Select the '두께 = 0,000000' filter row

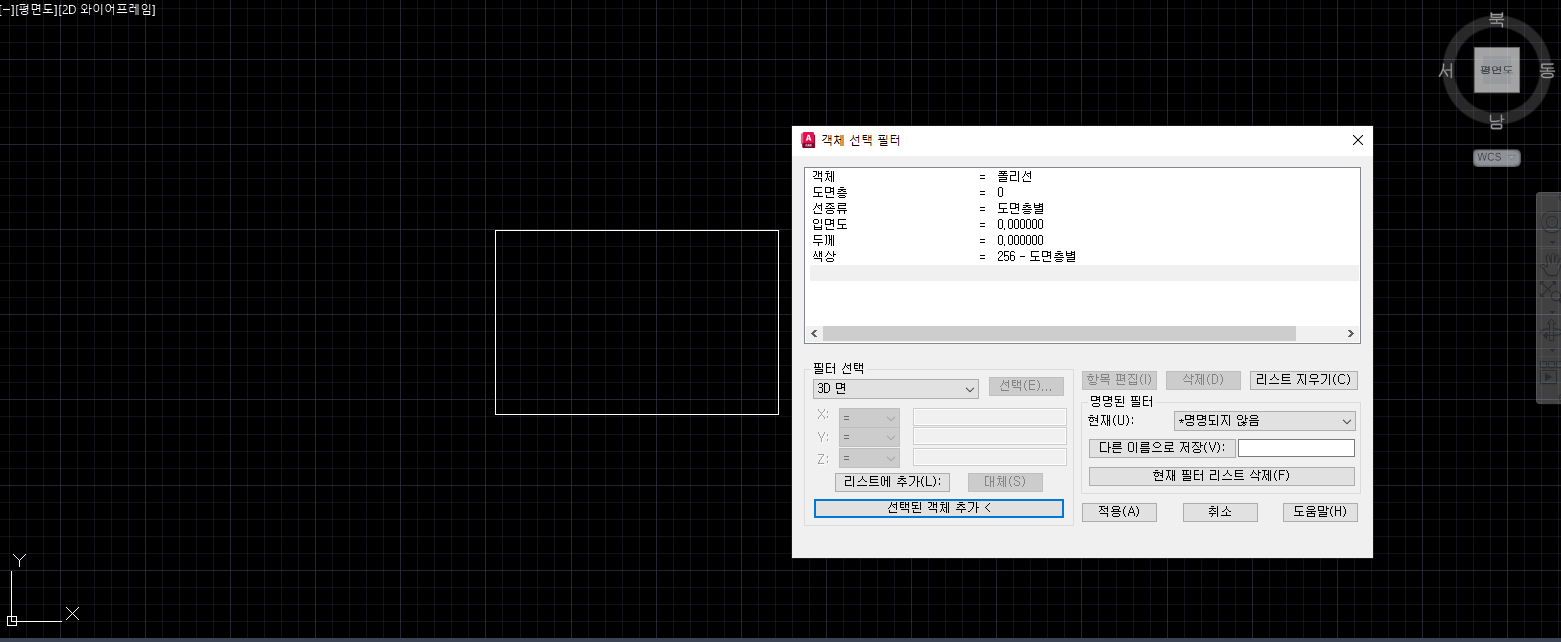(x=1082, y=241)
